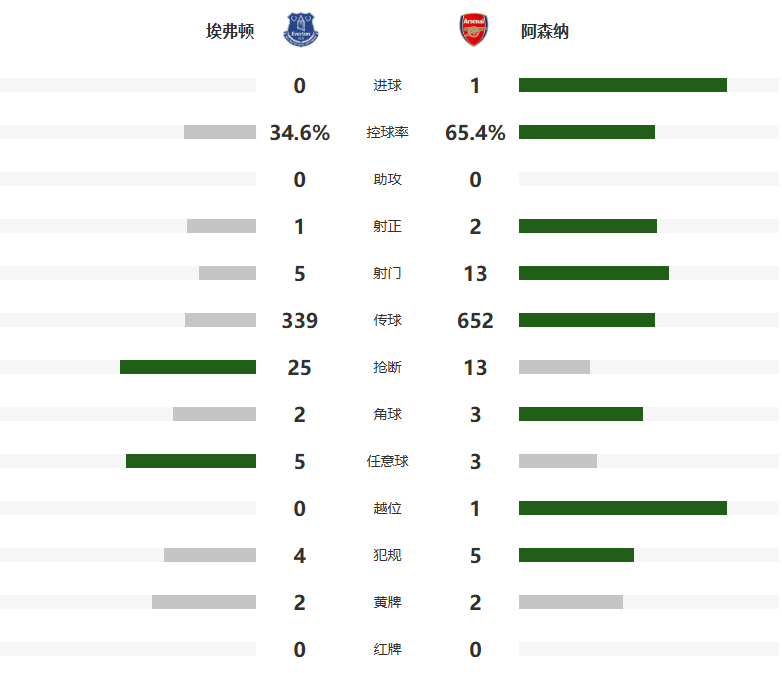
Task: Select the 进球 stat label
Action: coord(387,86)
